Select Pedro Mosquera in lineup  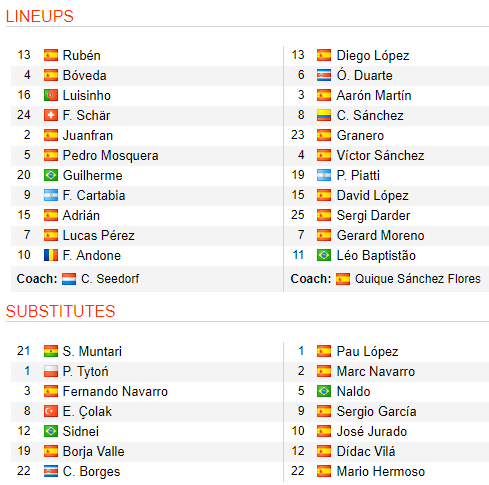click(111, 156)
